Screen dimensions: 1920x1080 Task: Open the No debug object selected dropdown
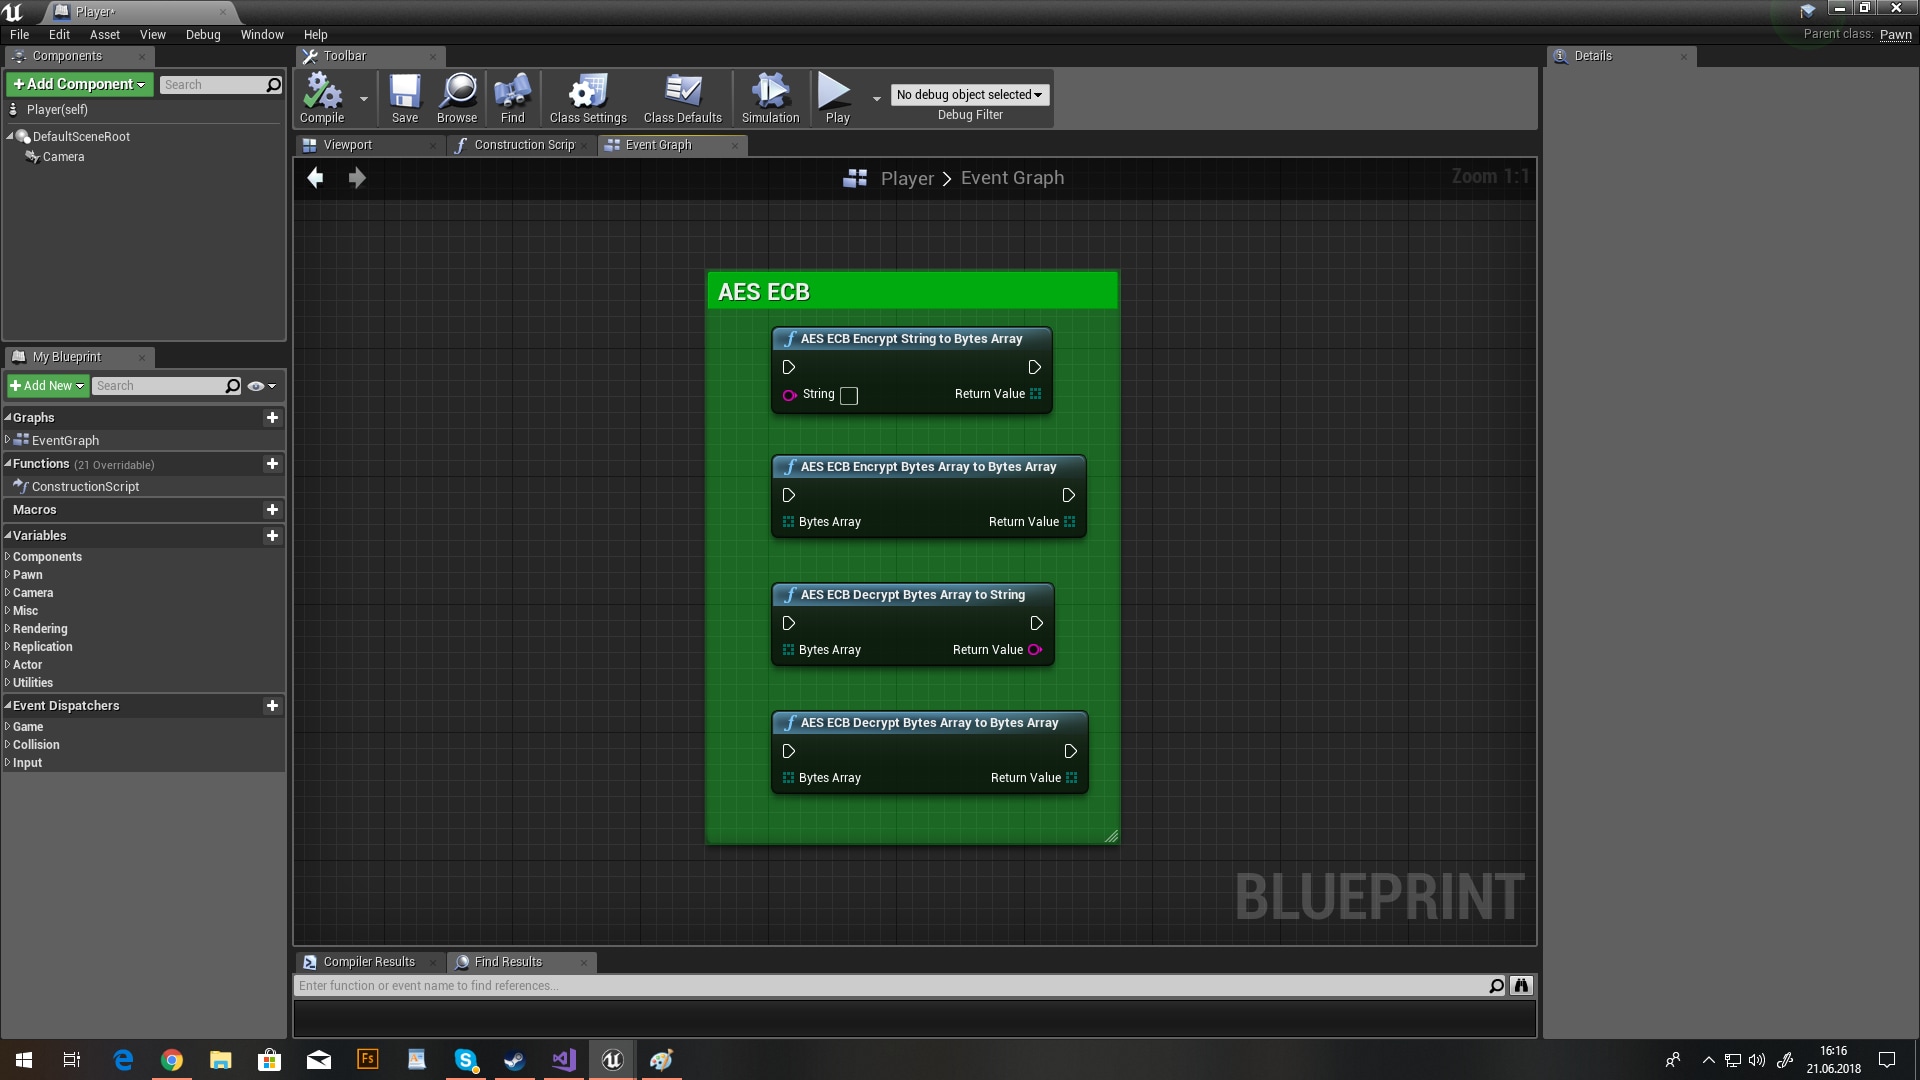[x=967, y=94]
